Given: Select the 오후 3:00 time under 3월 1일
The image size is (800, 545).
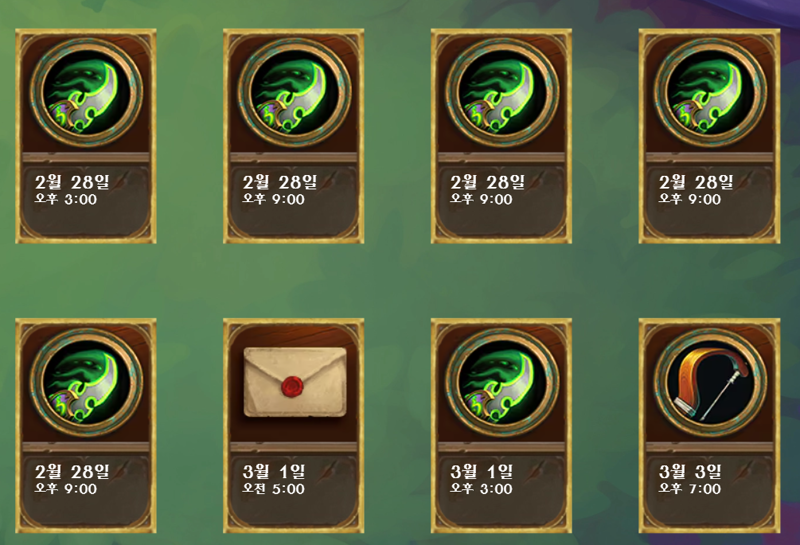Looking at the screenshot, I should pos(481,489).
